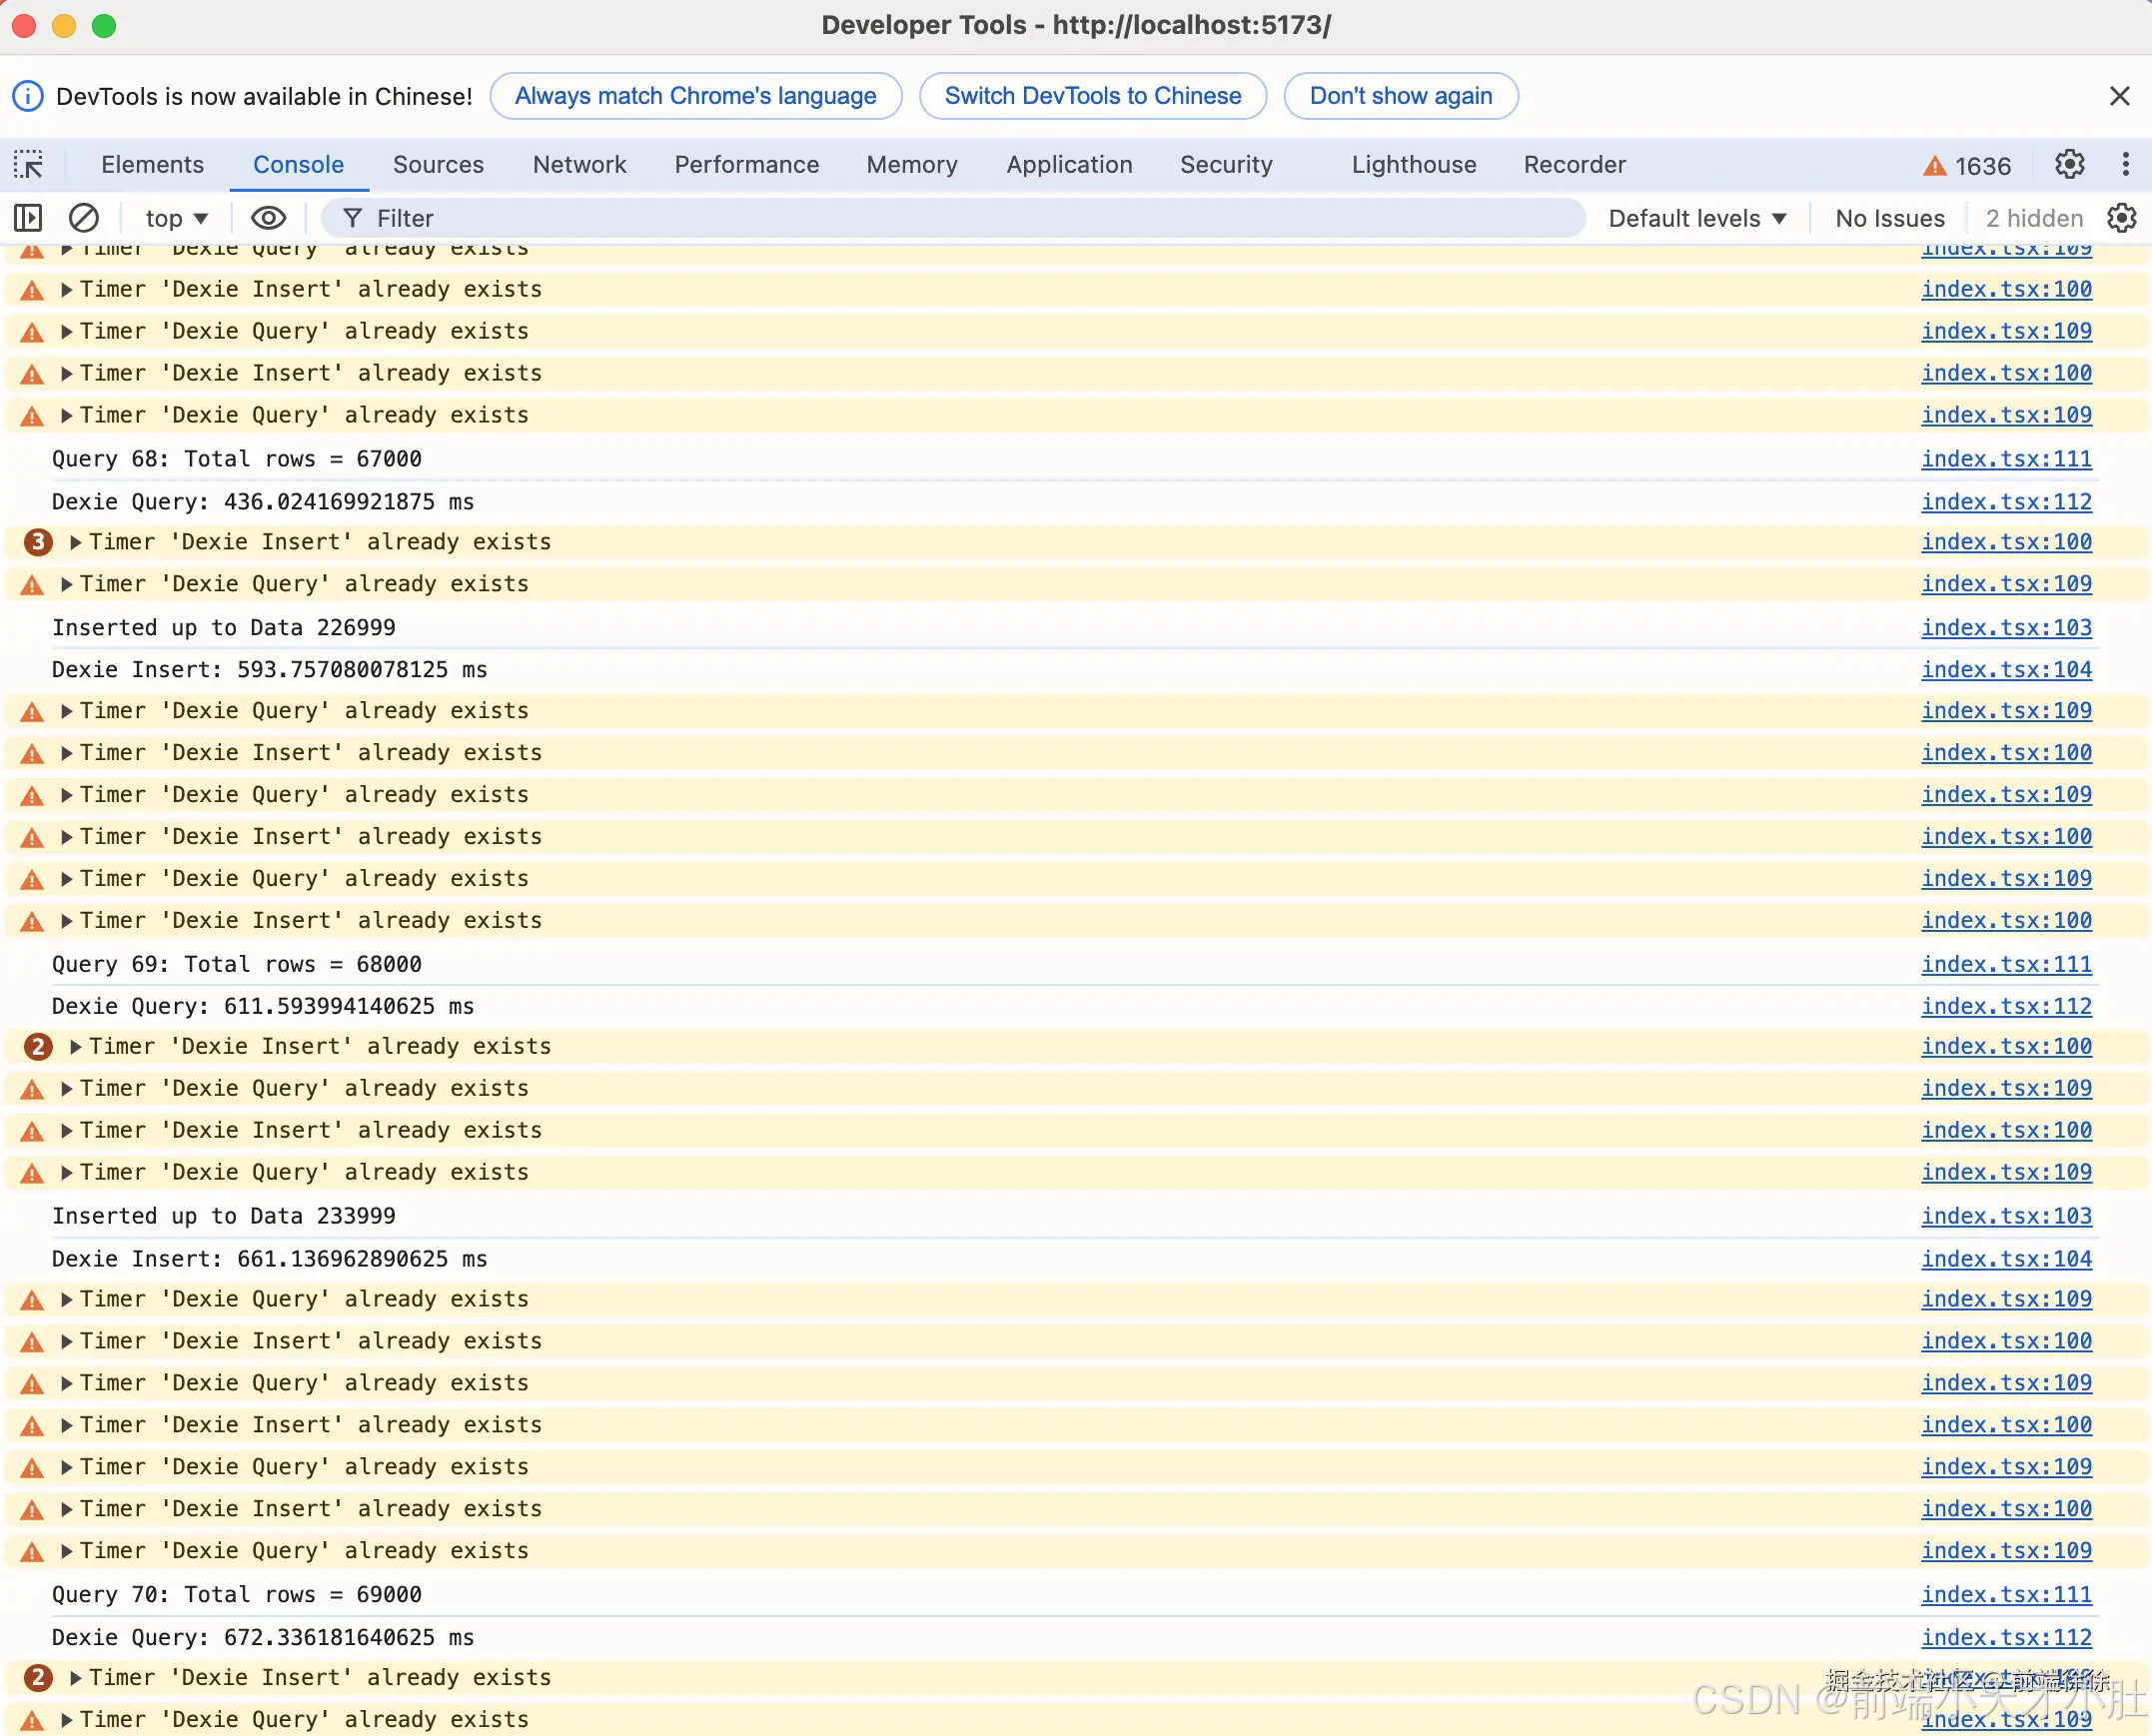This screenshot has height=1736, width=2152.
Task: Click the info icon in language banner
Action: point(27,96)
